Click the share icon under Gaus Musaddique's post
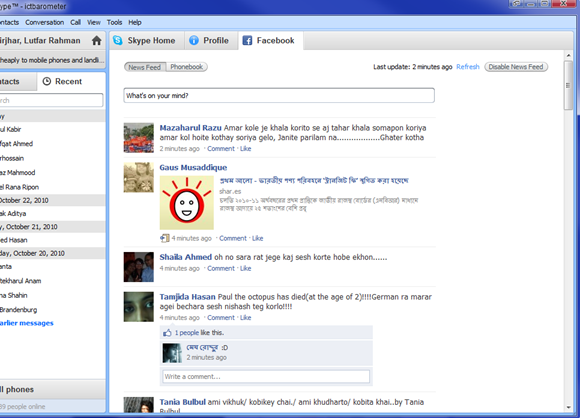 tap(165, 238)
